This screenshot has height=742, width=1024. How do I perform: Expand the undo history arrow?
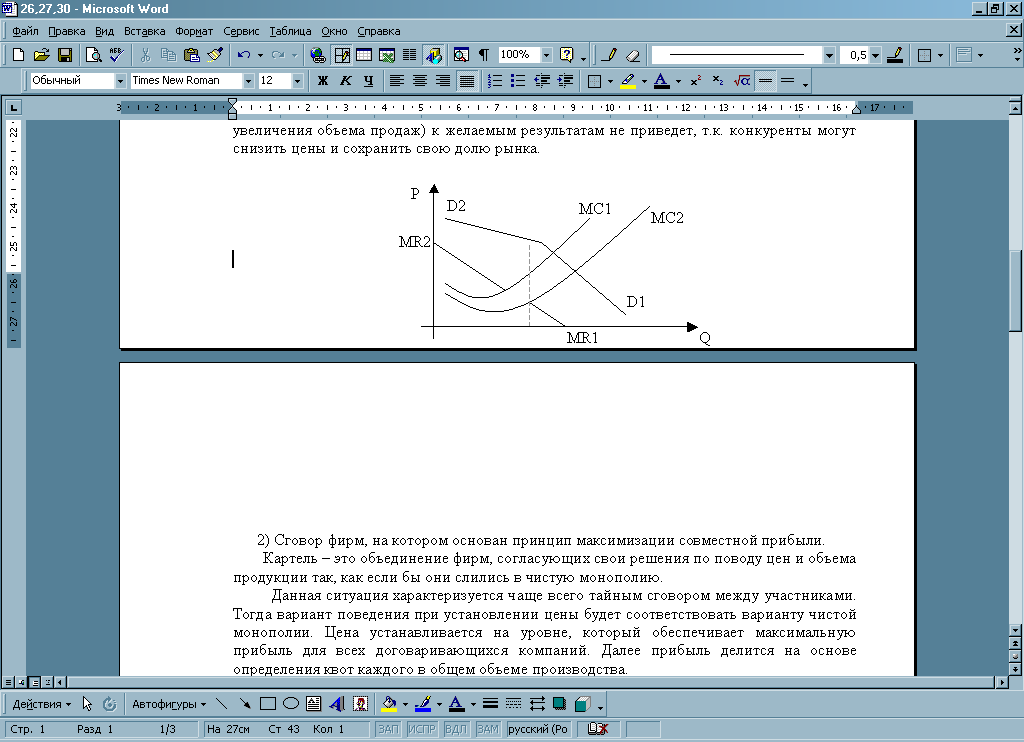(x=260, y=55)
